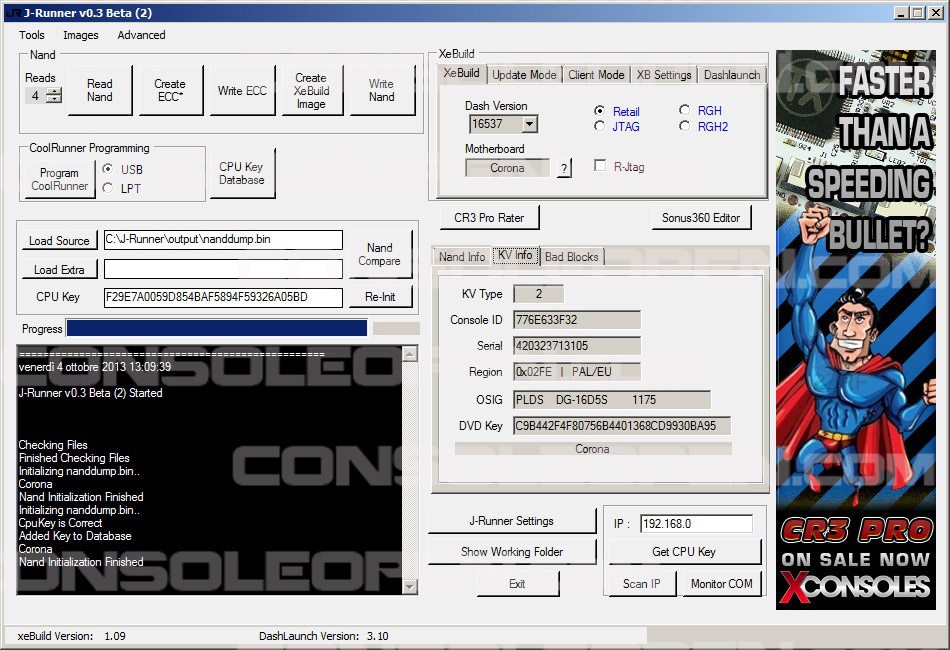950x650 pixels.
Task: Select LPT programming mode
Action: (x=108, y=188)
